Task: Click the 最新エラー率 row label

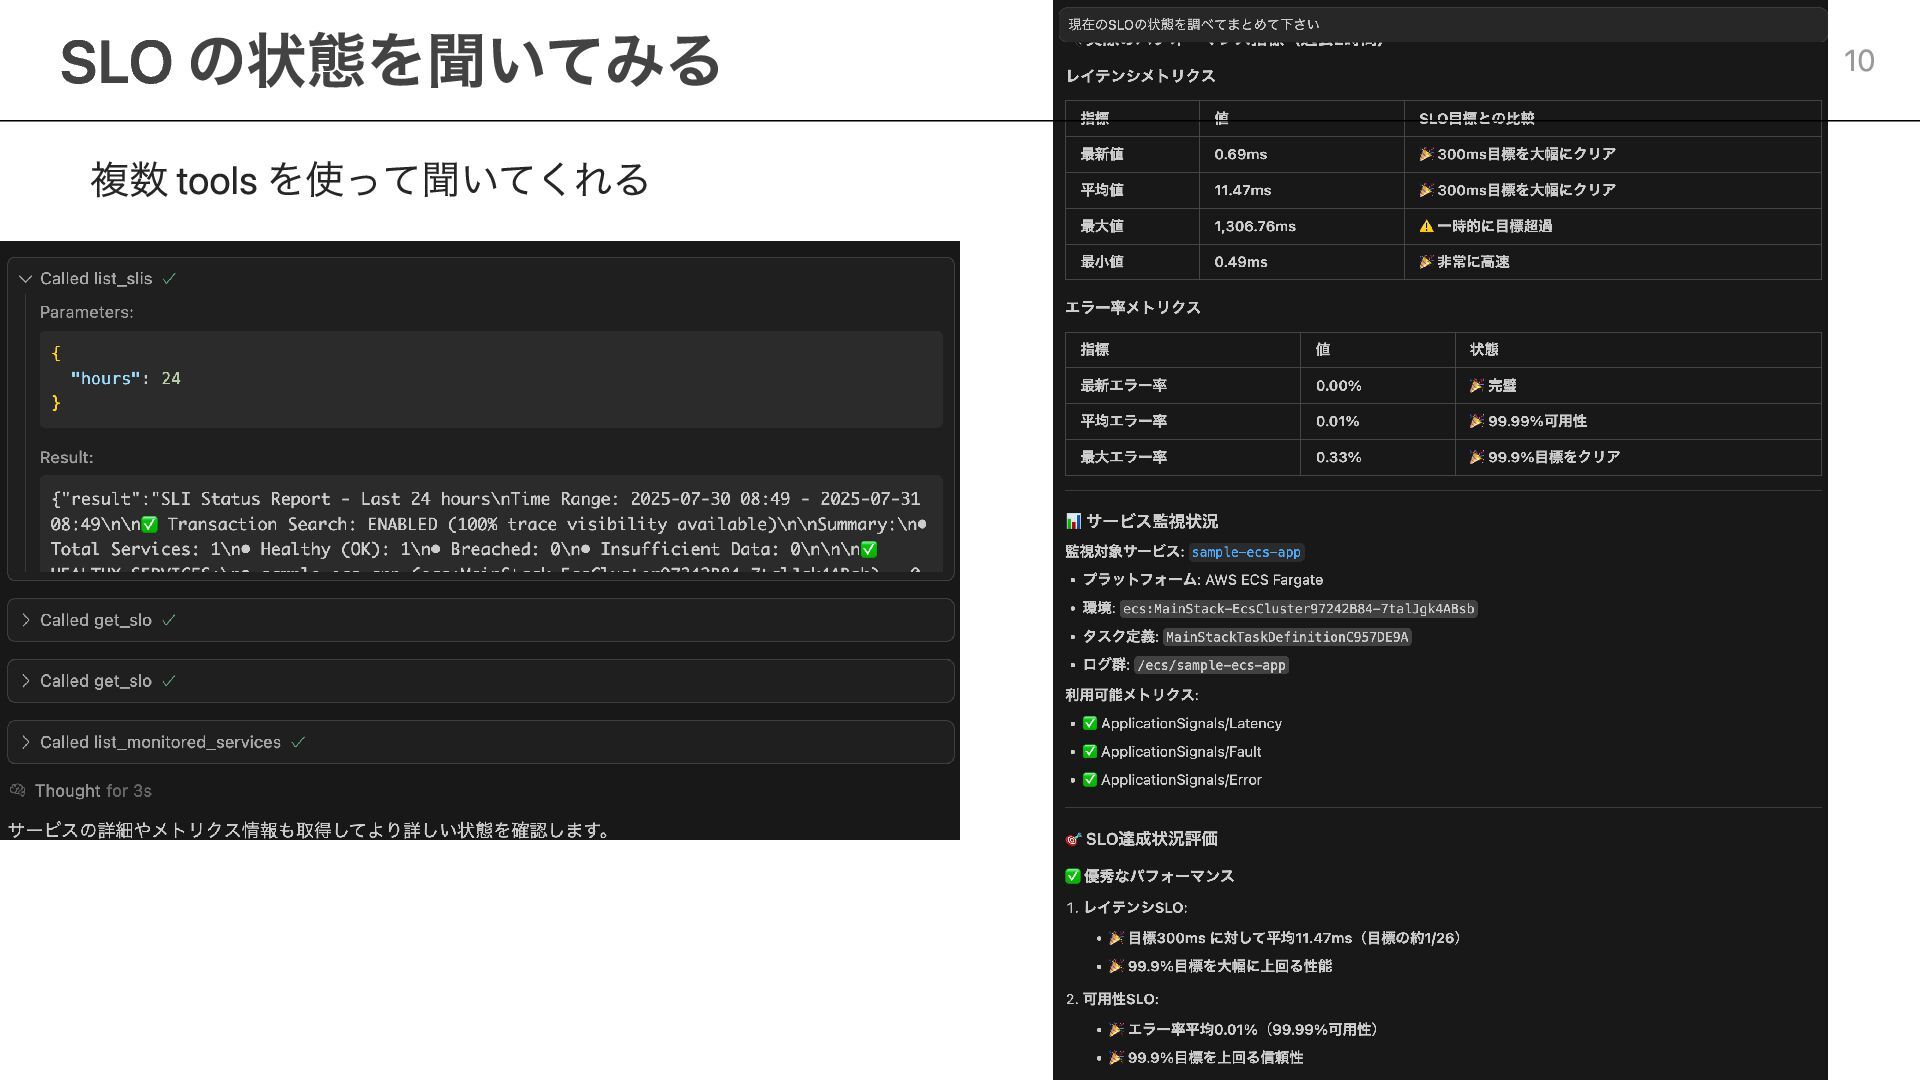Action: [1123, 386]
